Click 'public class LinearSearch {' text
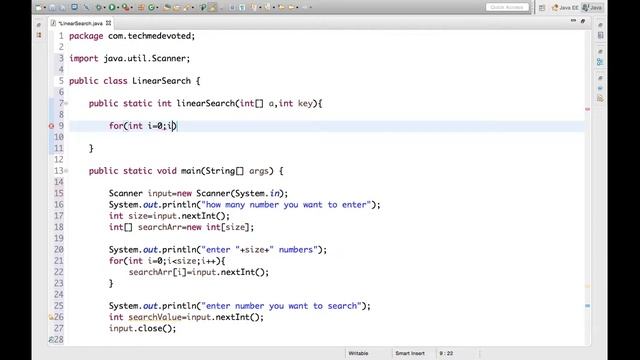 pyautogui.click(x=135, y=81)
